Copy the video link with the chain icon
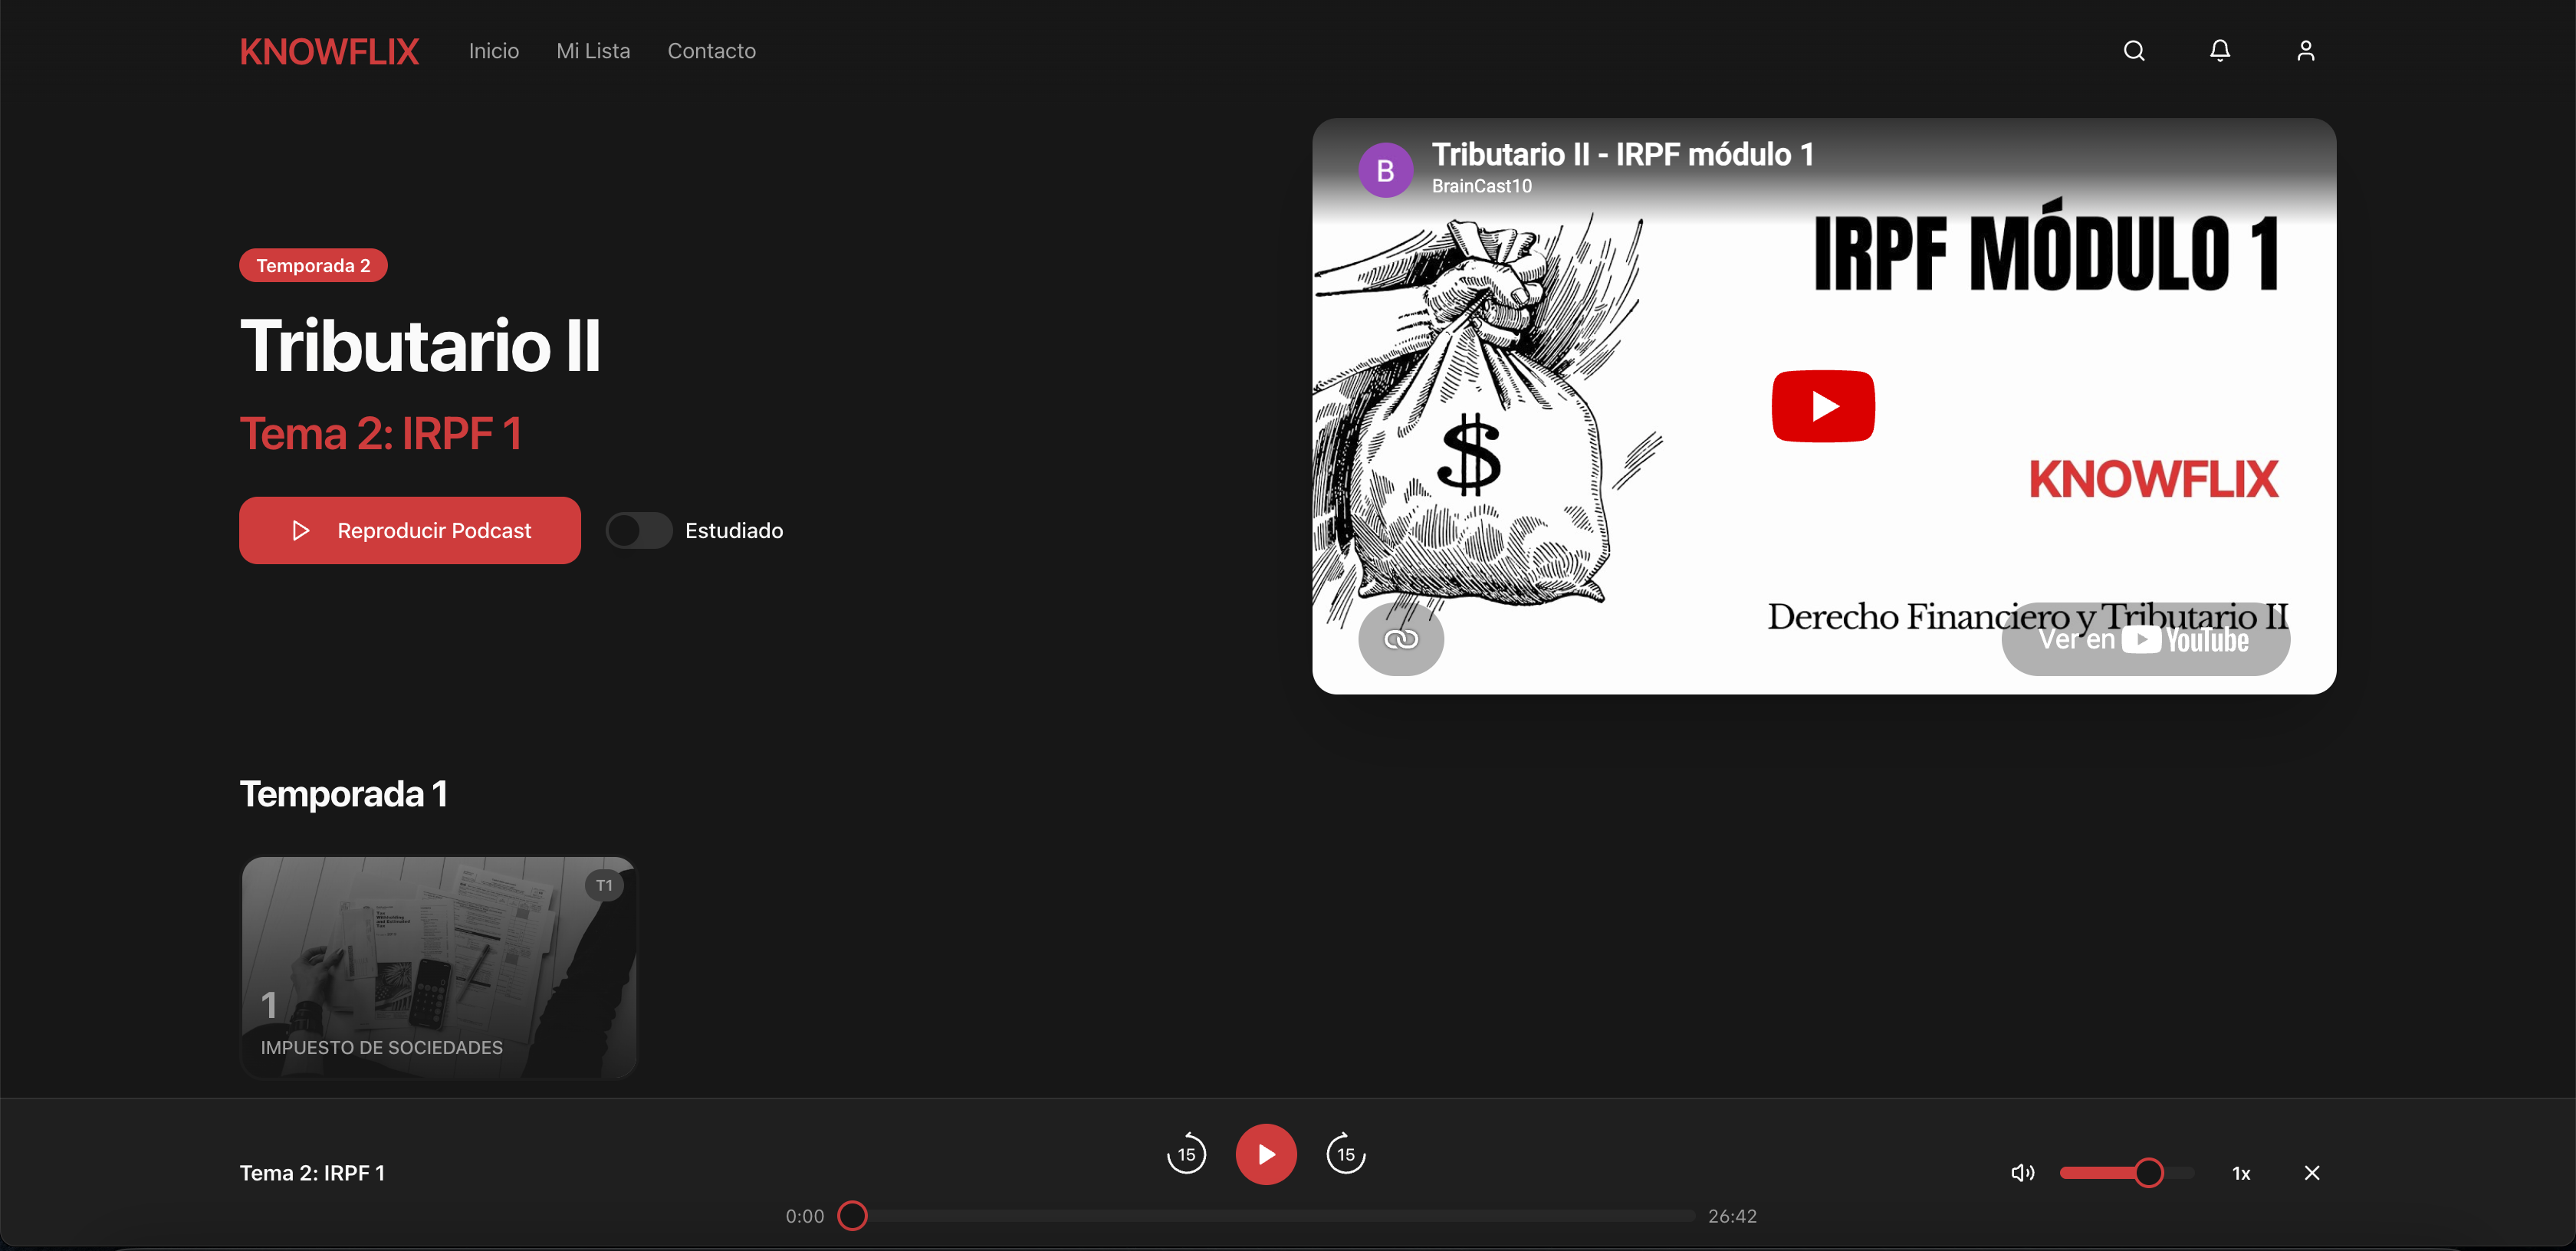The image size is (2576, 1251). coord(1401,639)
